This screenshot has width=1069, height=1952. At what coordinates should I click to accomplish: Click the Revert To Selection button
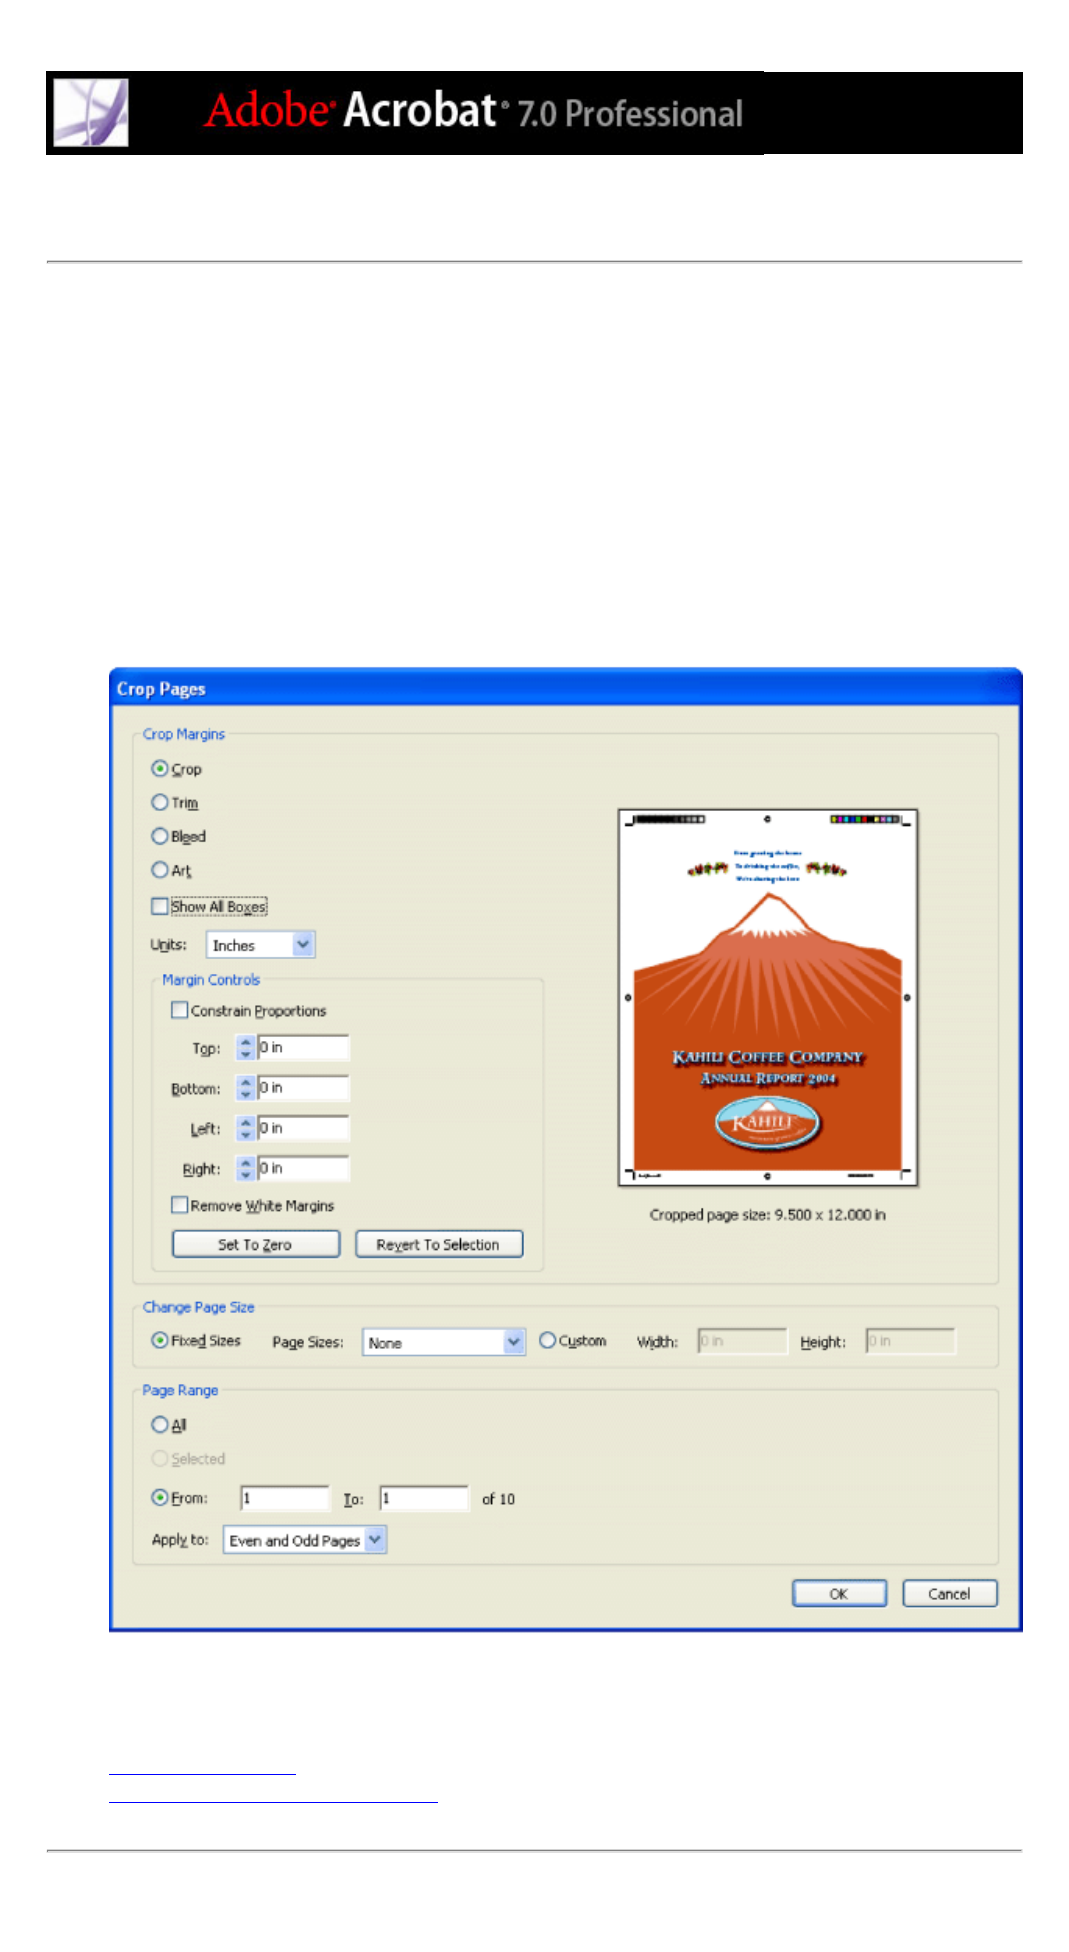point(439,1244)
